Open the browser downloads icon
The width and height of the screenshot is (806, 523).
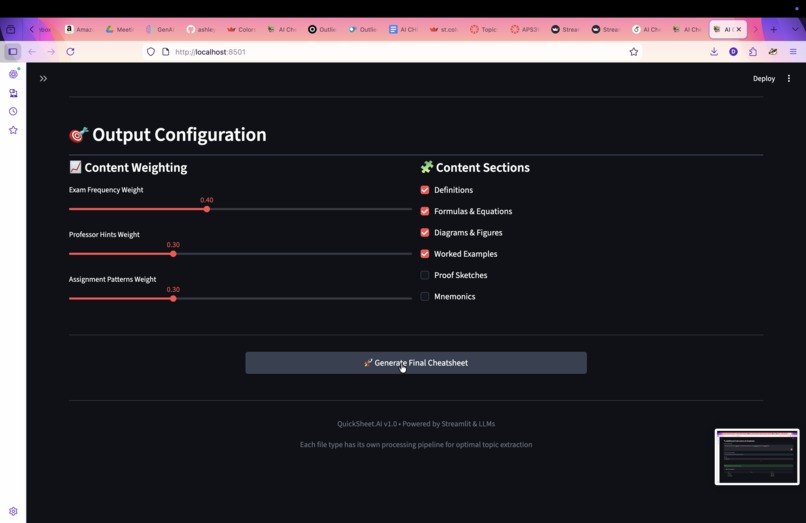714,51
